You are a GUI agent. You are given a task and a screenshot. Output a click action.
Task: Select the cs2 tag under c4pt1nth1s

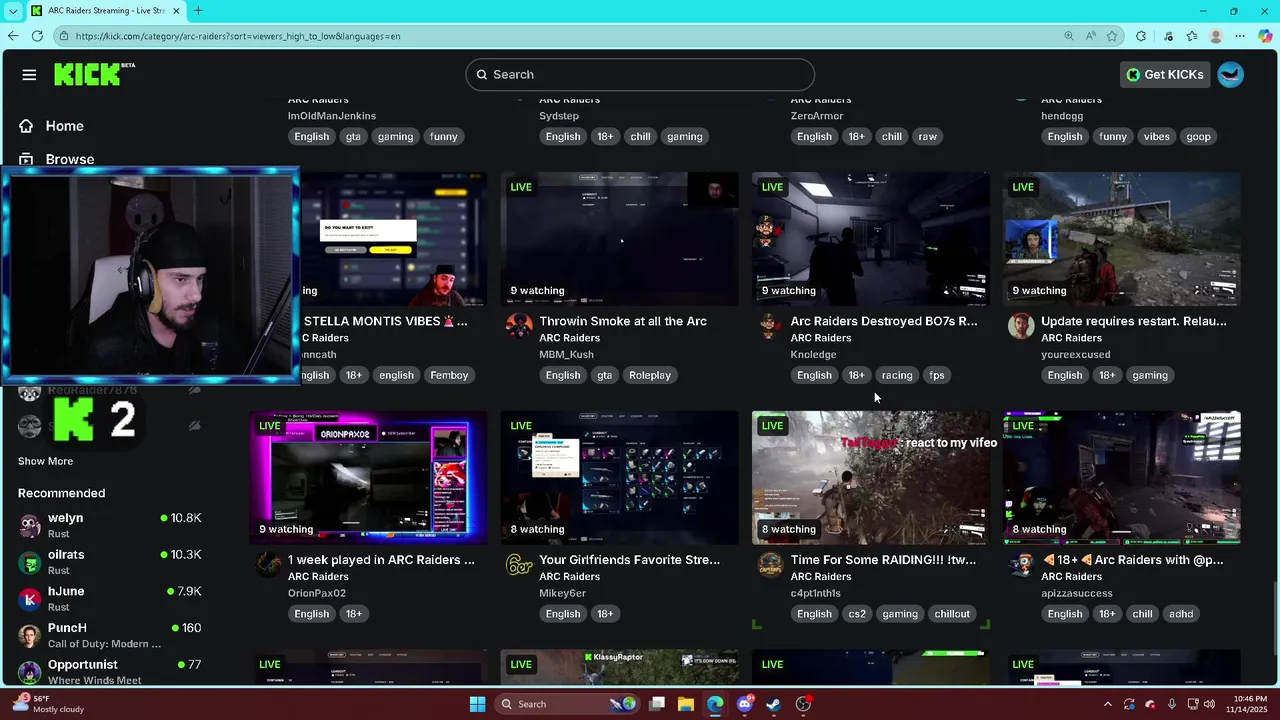click(857, 614)
